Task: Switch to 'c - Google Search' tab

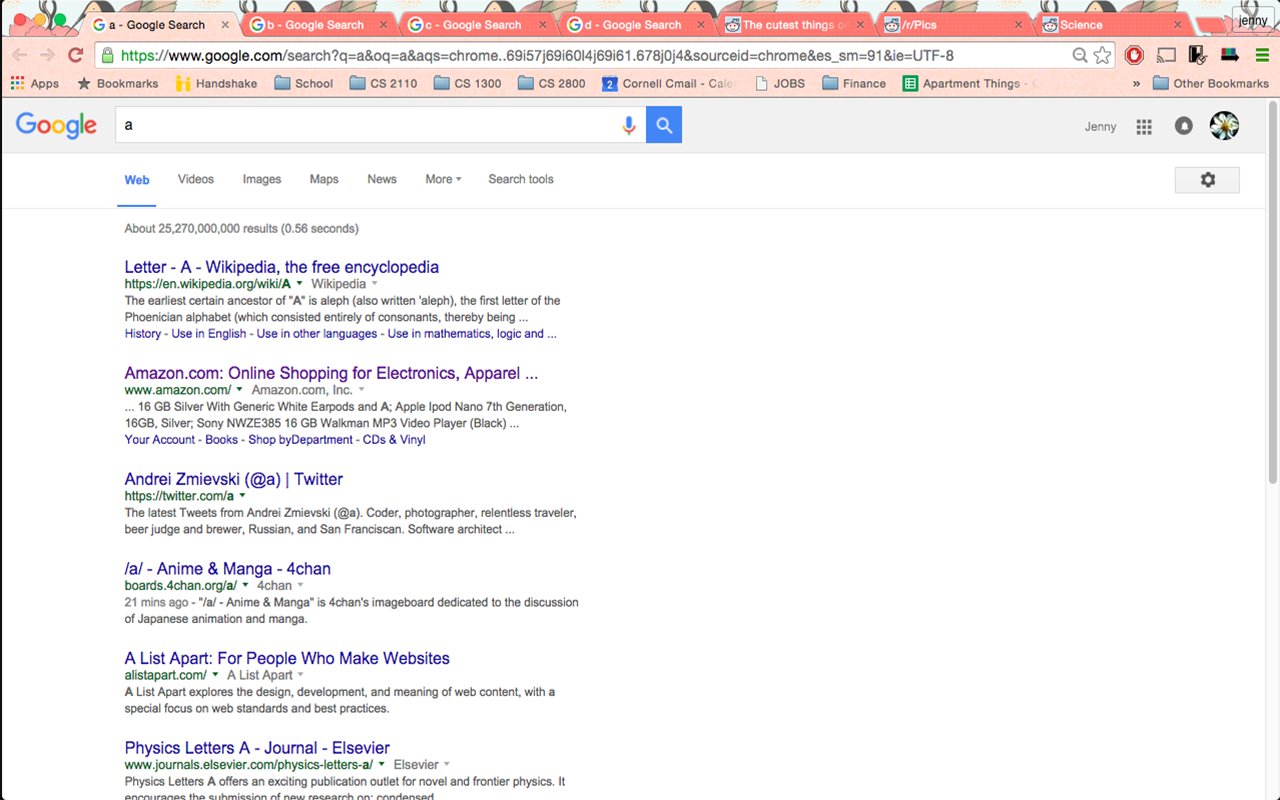Action: click(x=473, y=25)
